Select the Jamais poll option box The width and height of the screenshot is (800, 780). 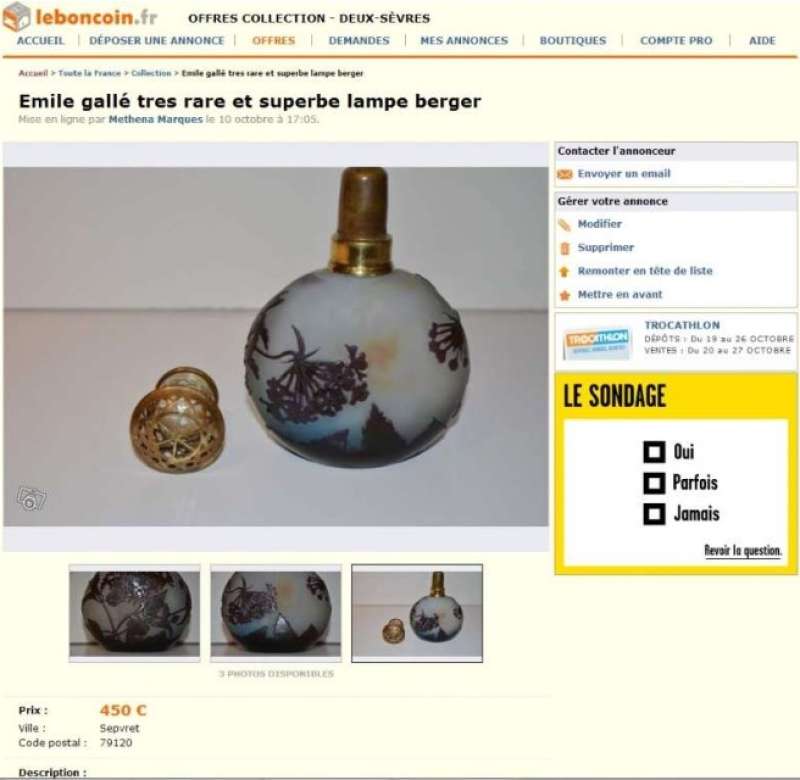pyautogui.click(x=654, y=514)
